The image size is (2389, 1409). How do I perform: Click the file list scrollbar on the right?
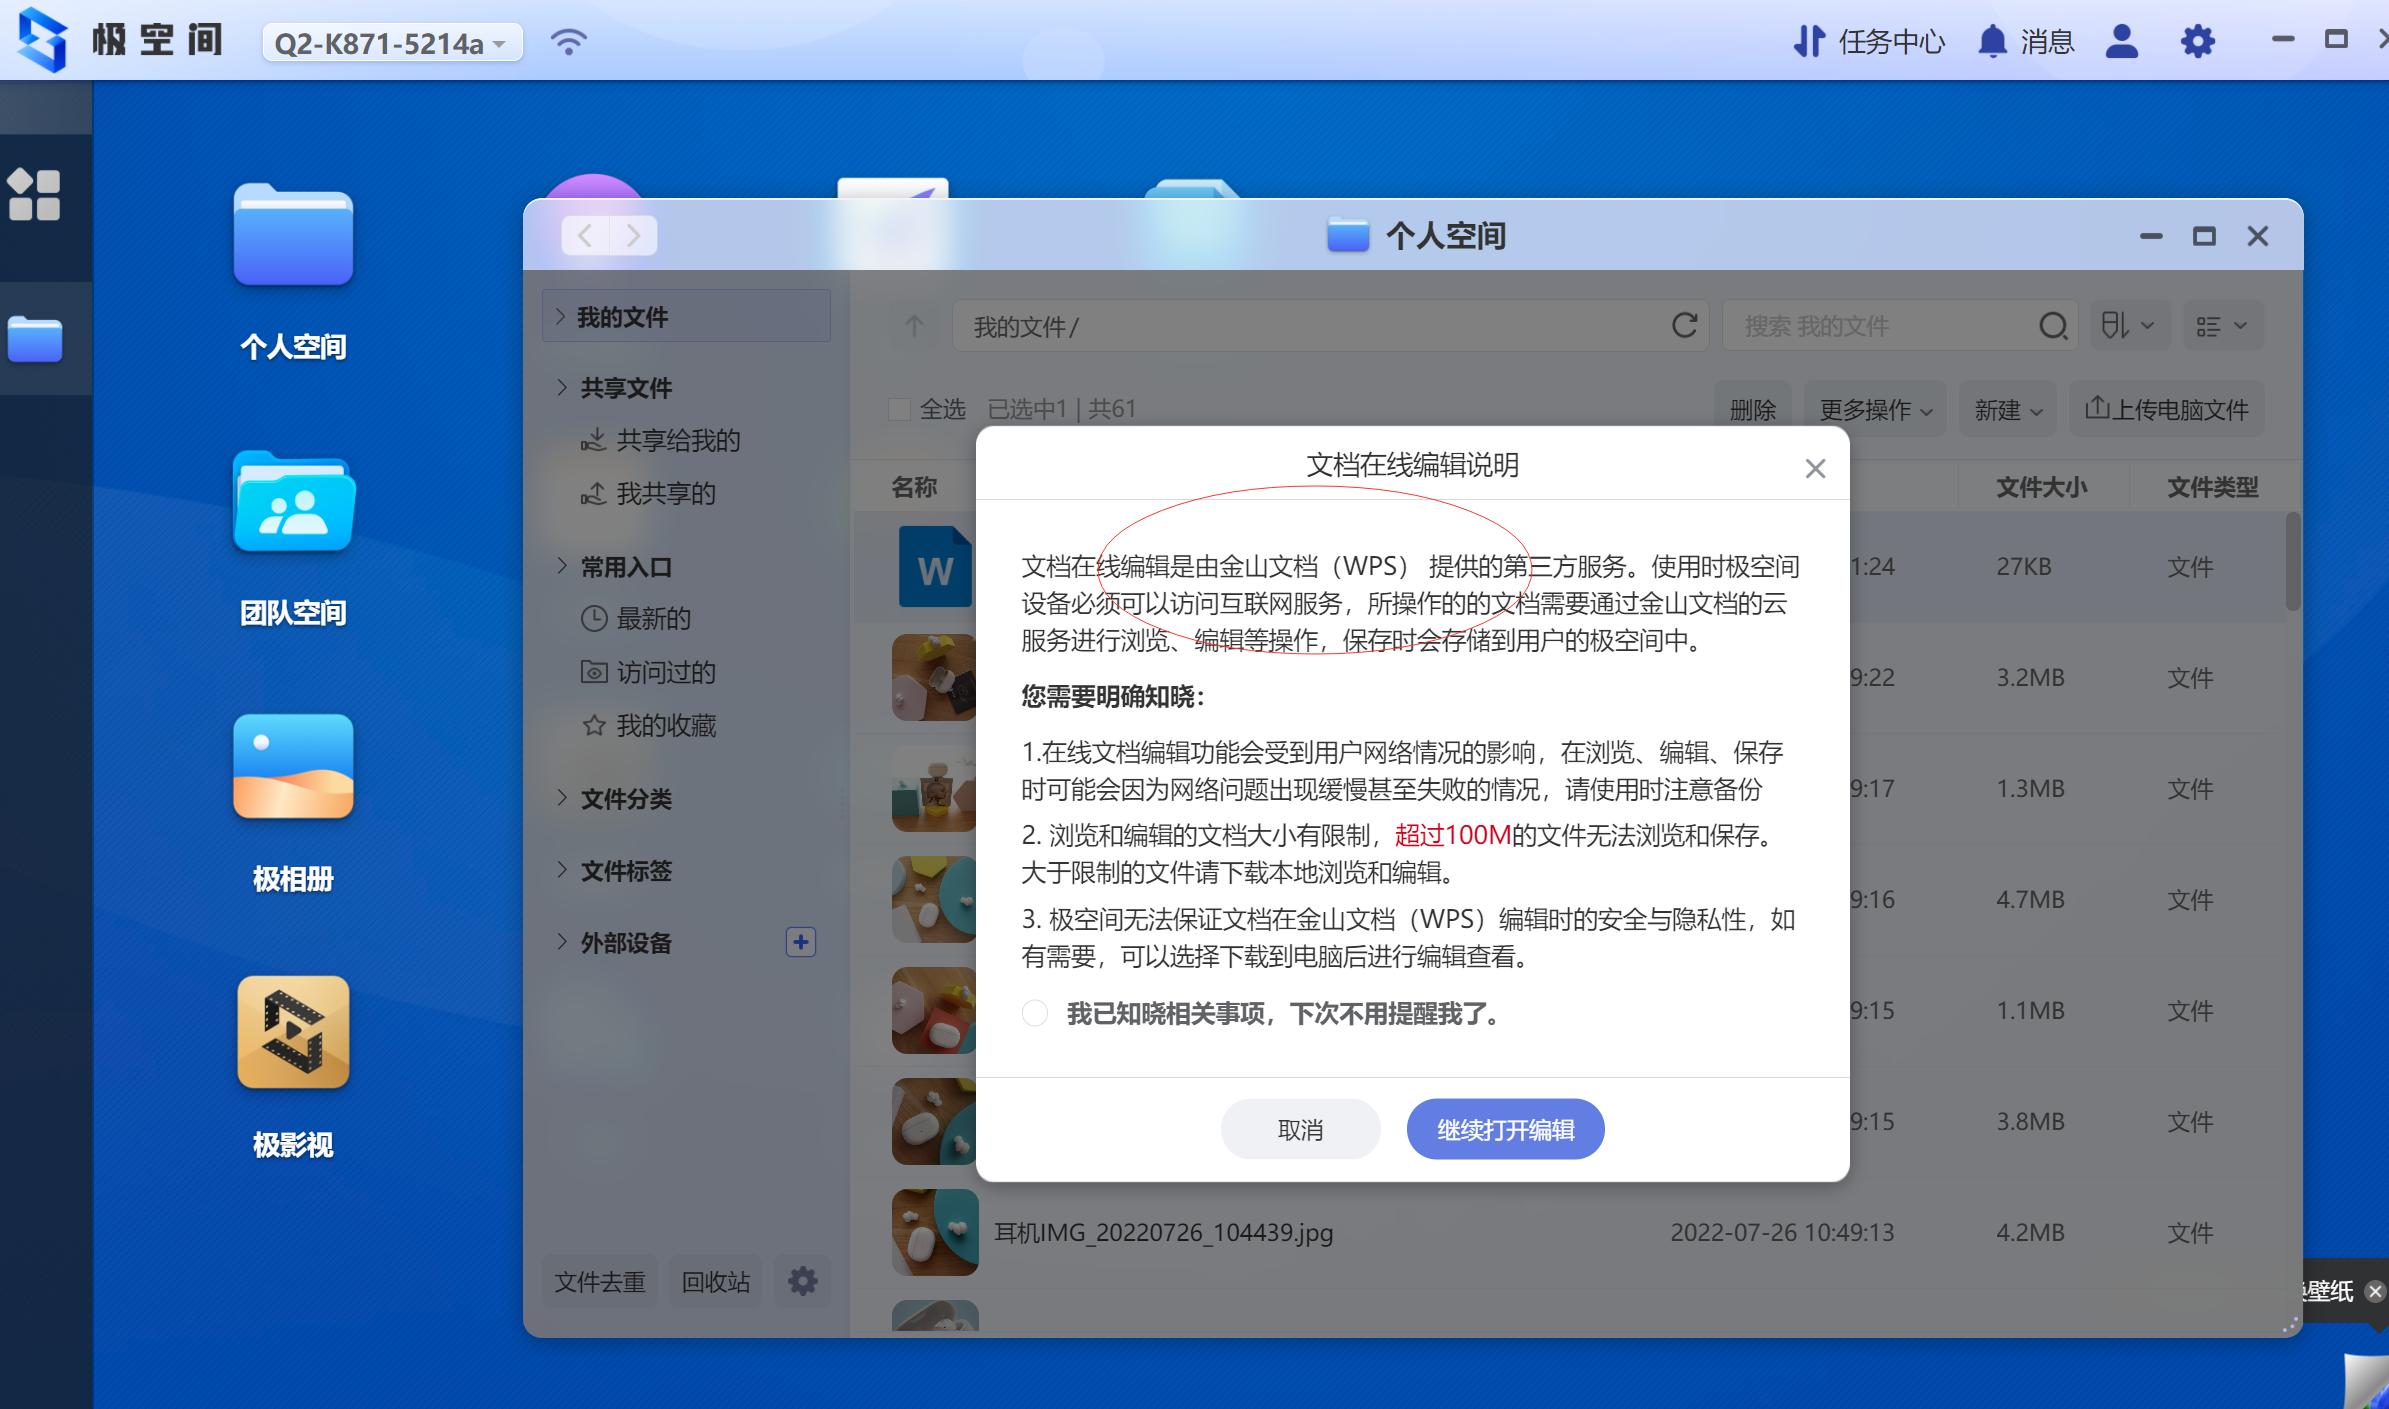pyautogui.click(x=2290, y=560)
